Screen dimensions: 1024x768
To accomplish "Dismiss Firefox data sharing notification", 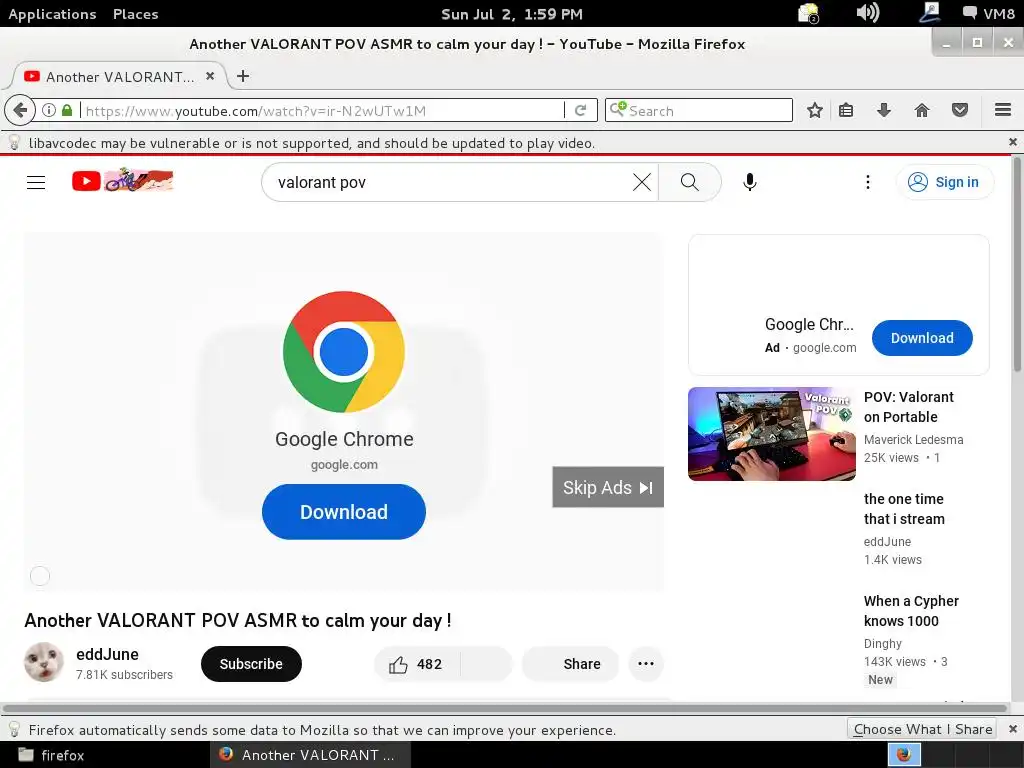I will pos(1012,729).
